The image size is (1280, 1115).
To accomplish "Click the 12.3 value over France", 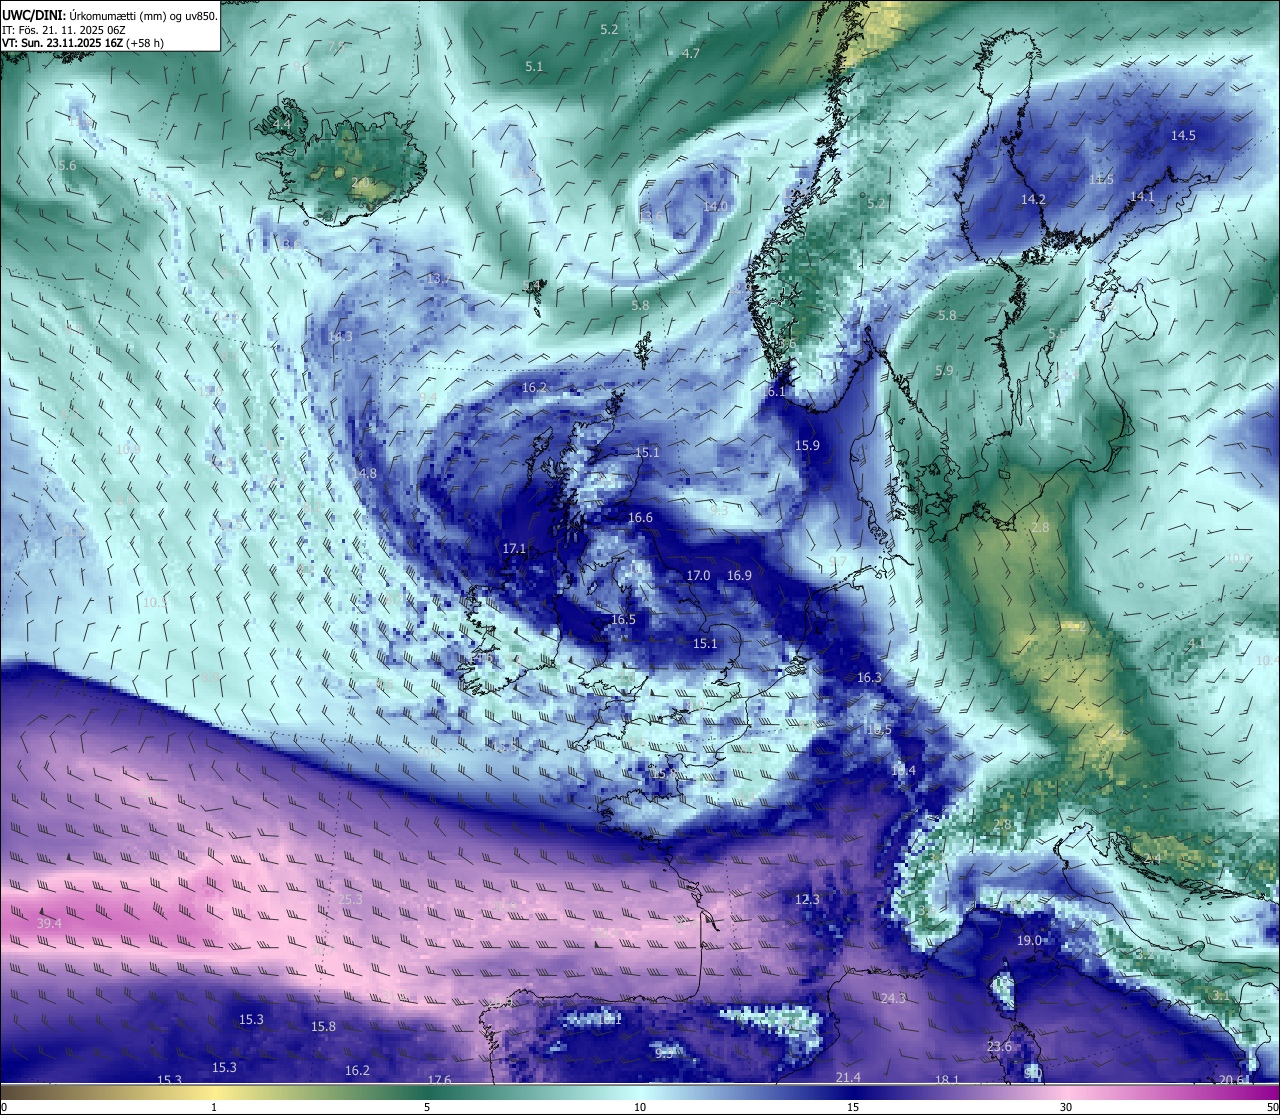I will tap(807, 900).
